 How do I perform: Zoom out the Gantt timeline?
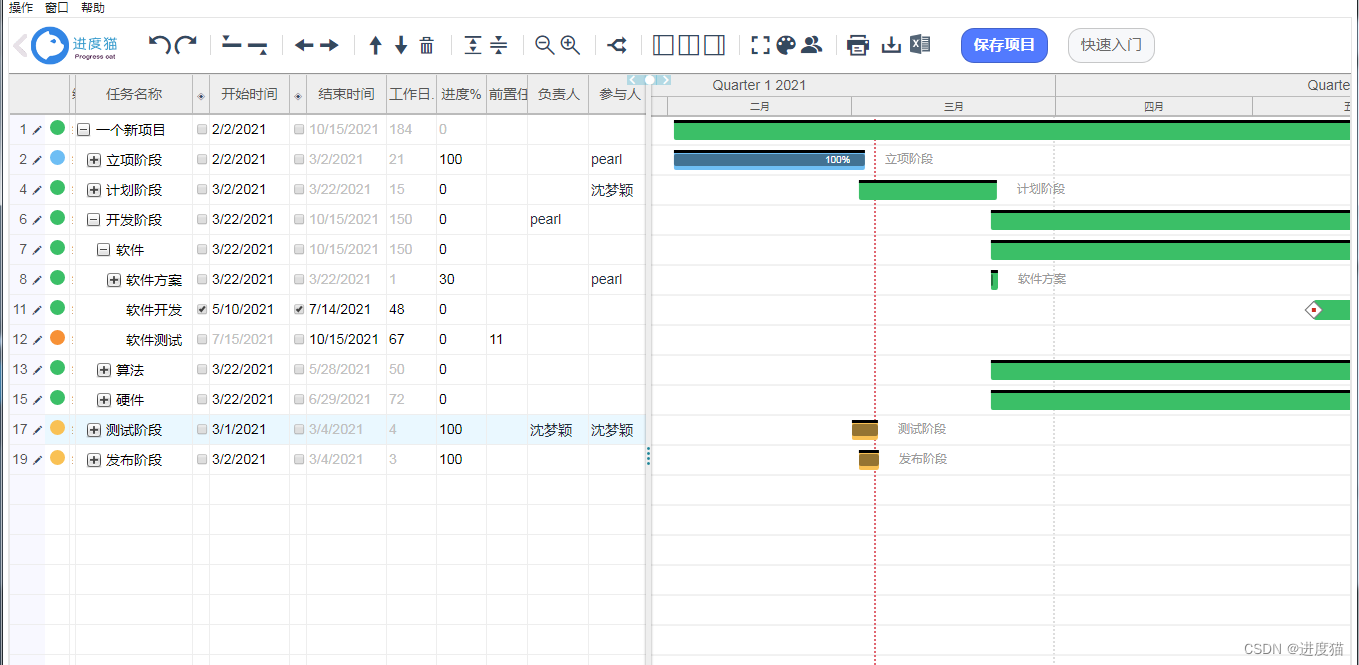pyautogui.click(x=545, y=45)
